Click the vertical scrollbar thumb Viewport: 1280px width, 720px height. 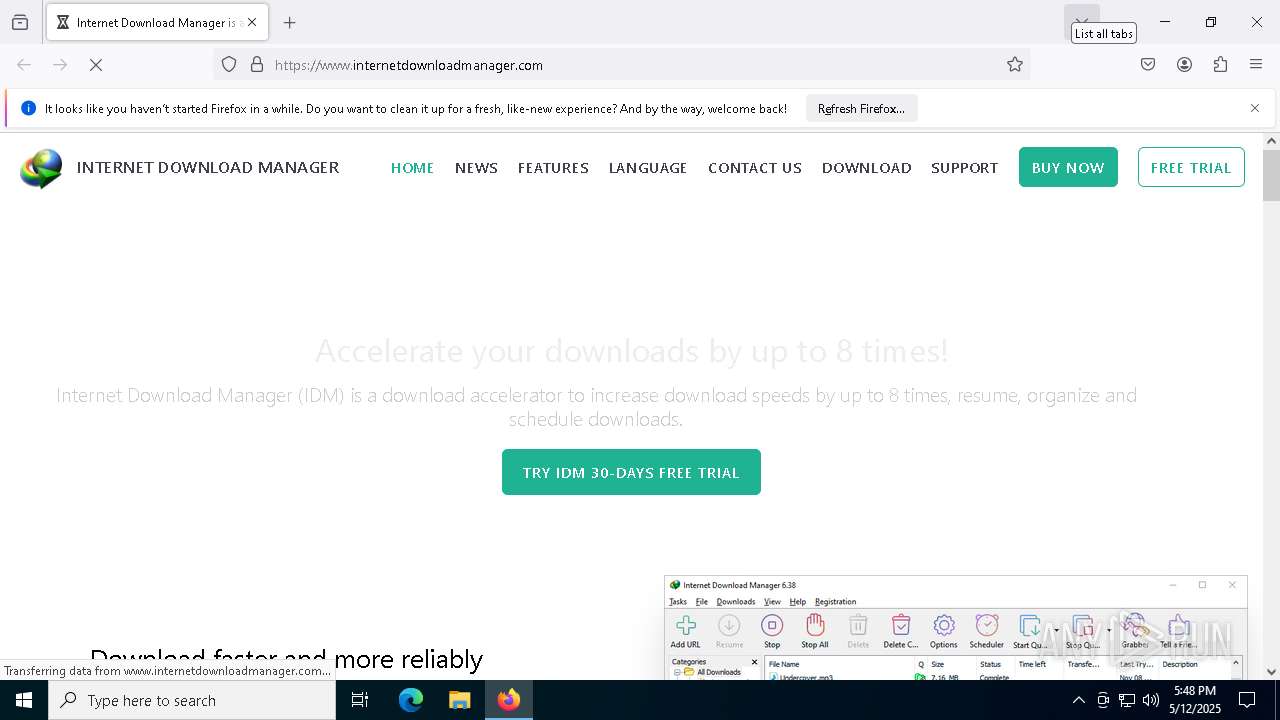(1271, 176)
